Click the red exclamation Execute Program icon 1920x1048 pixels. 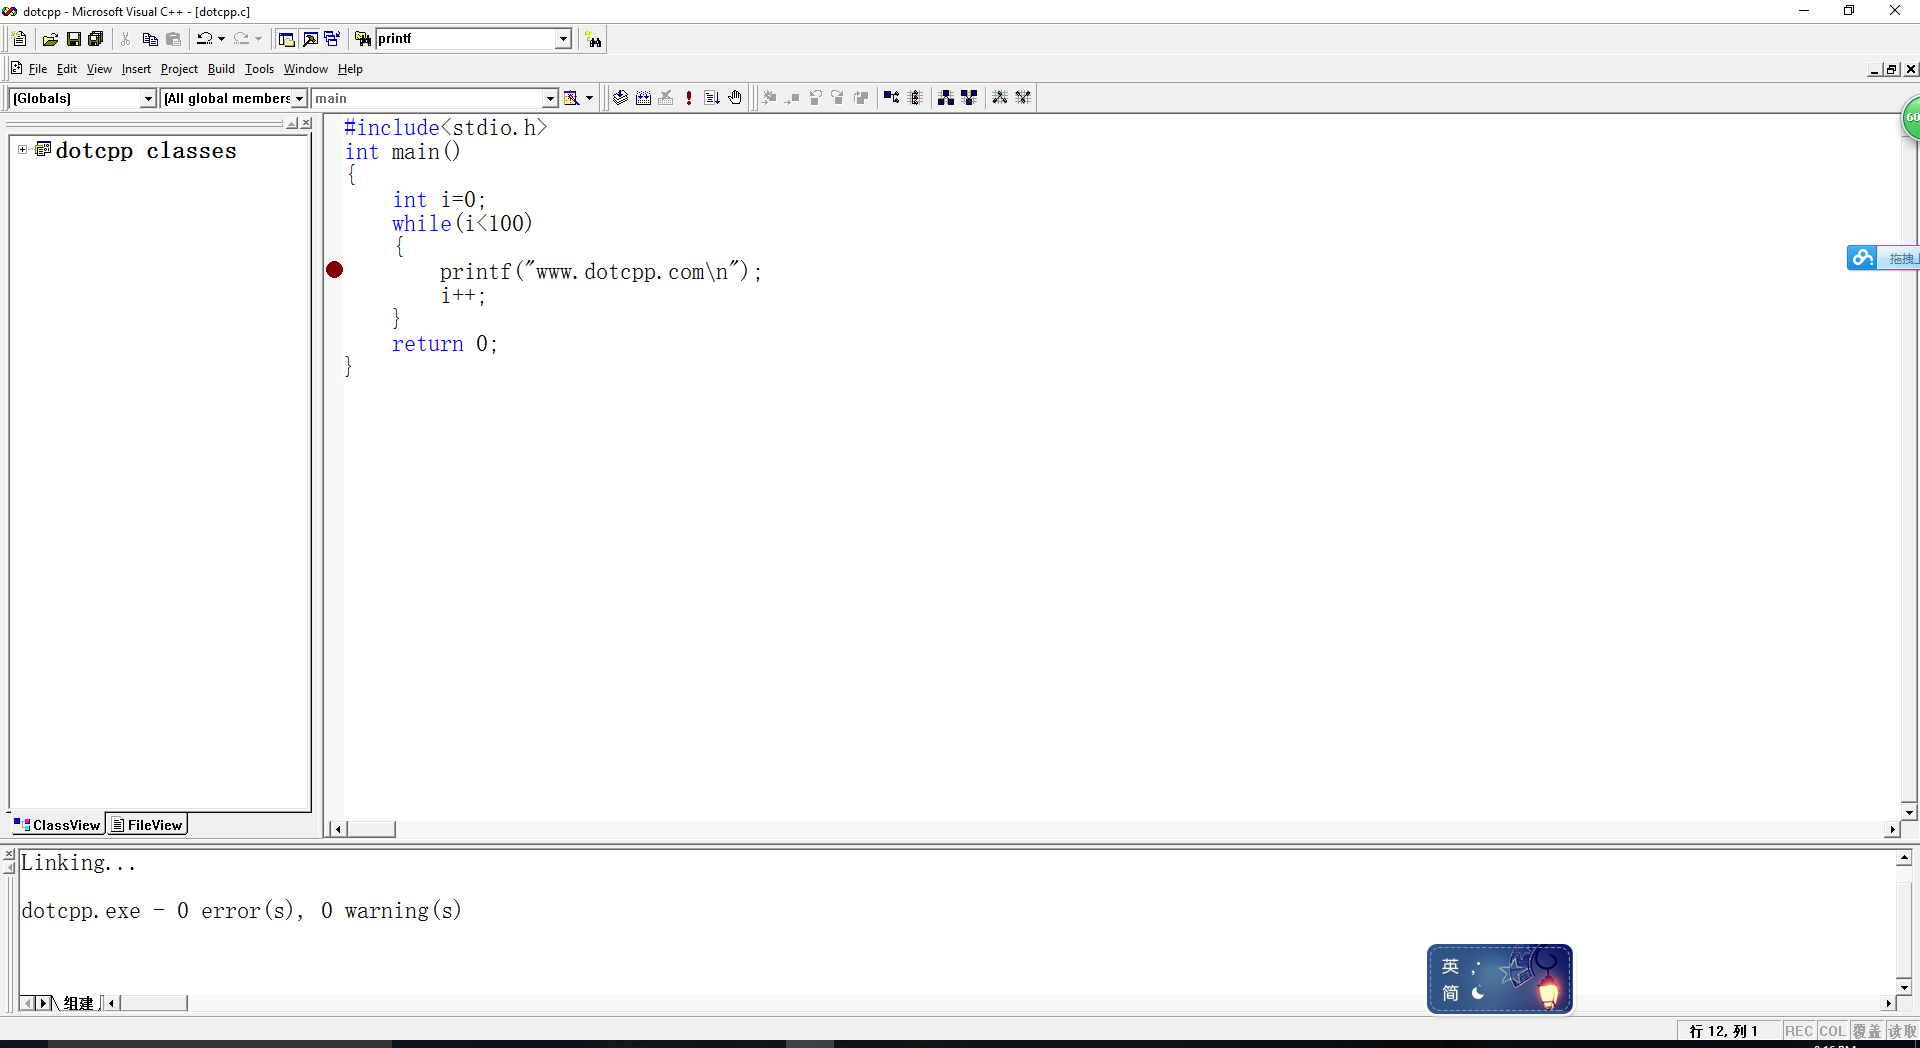689,98
